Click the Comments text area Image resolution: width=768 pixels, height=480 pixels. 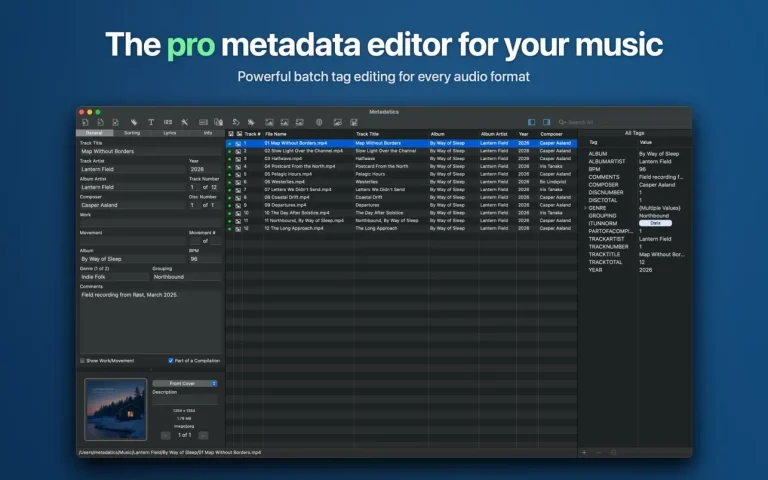point(150,322)
